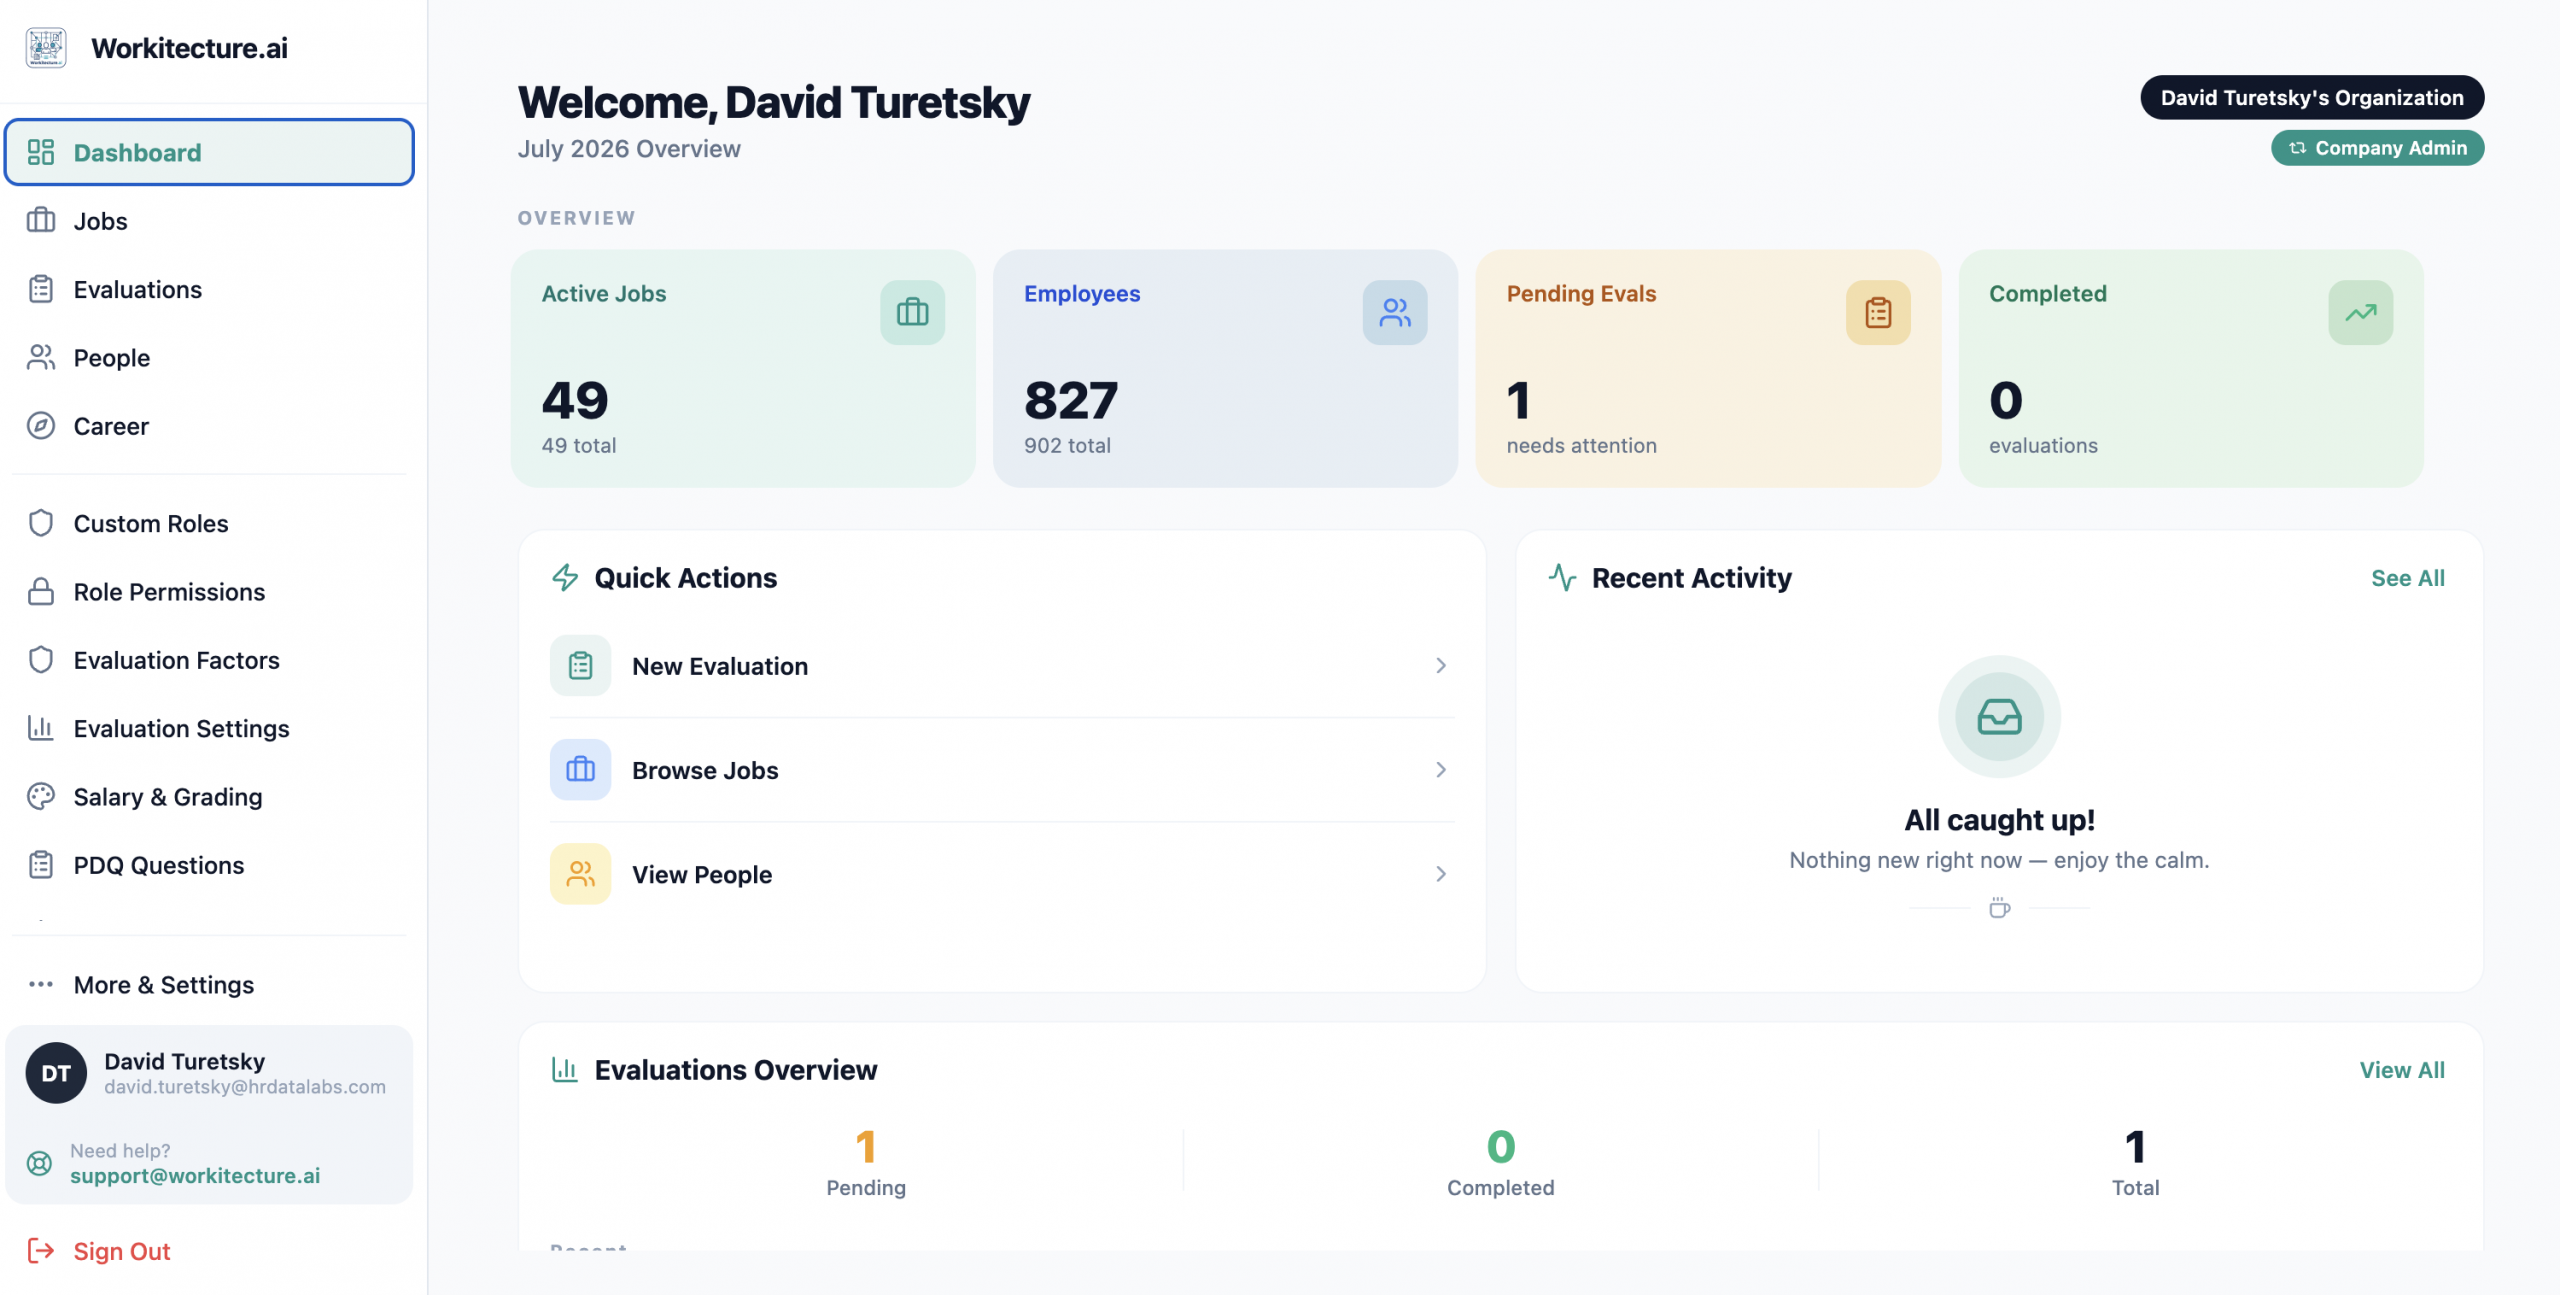Open the Active Jobs card showing 49

(x=743, y=369)
